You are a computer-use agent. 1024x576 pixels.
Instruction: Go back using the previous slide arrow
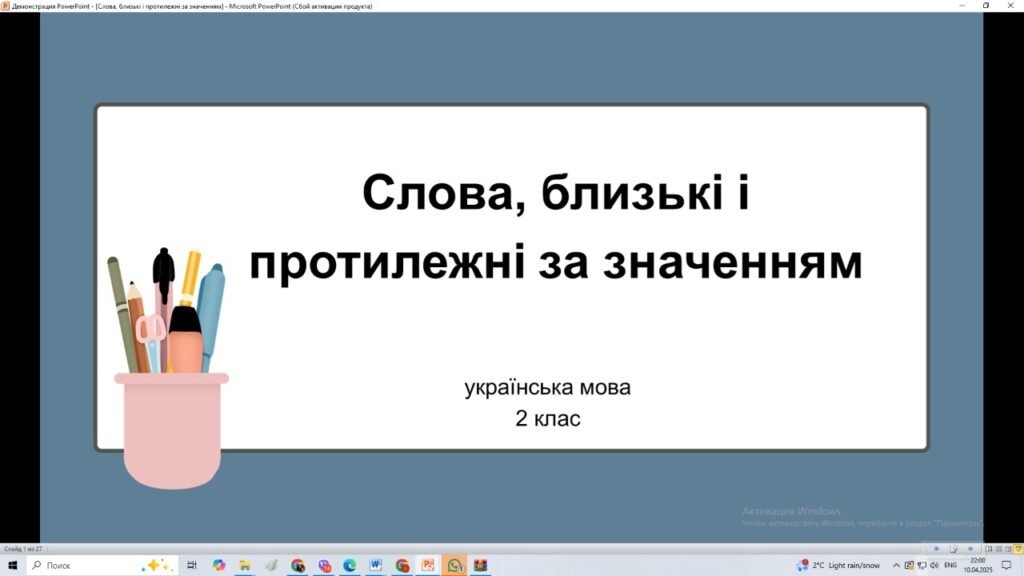936,548
